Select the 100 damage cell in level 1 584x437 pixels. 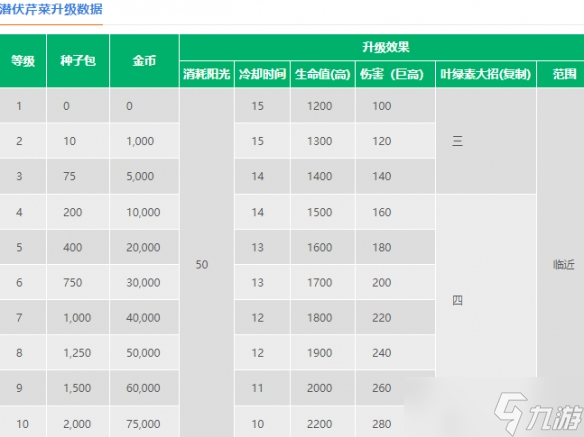pyautogui.click(x=395, y=106)
